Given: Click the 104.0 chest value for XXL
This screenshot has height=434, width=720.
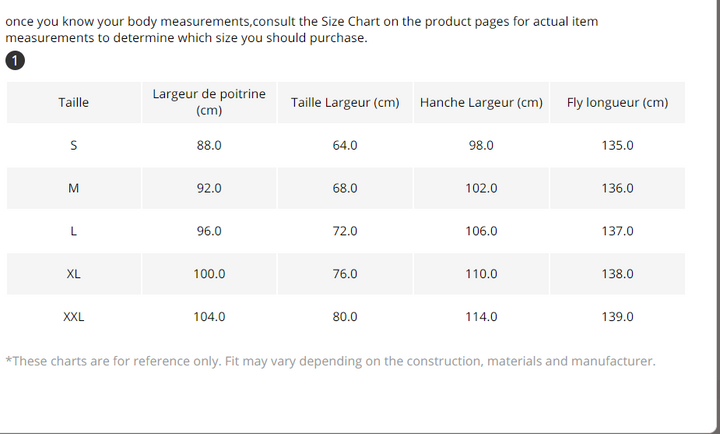Looking at the screenshot, I should (x=209, y=317).
